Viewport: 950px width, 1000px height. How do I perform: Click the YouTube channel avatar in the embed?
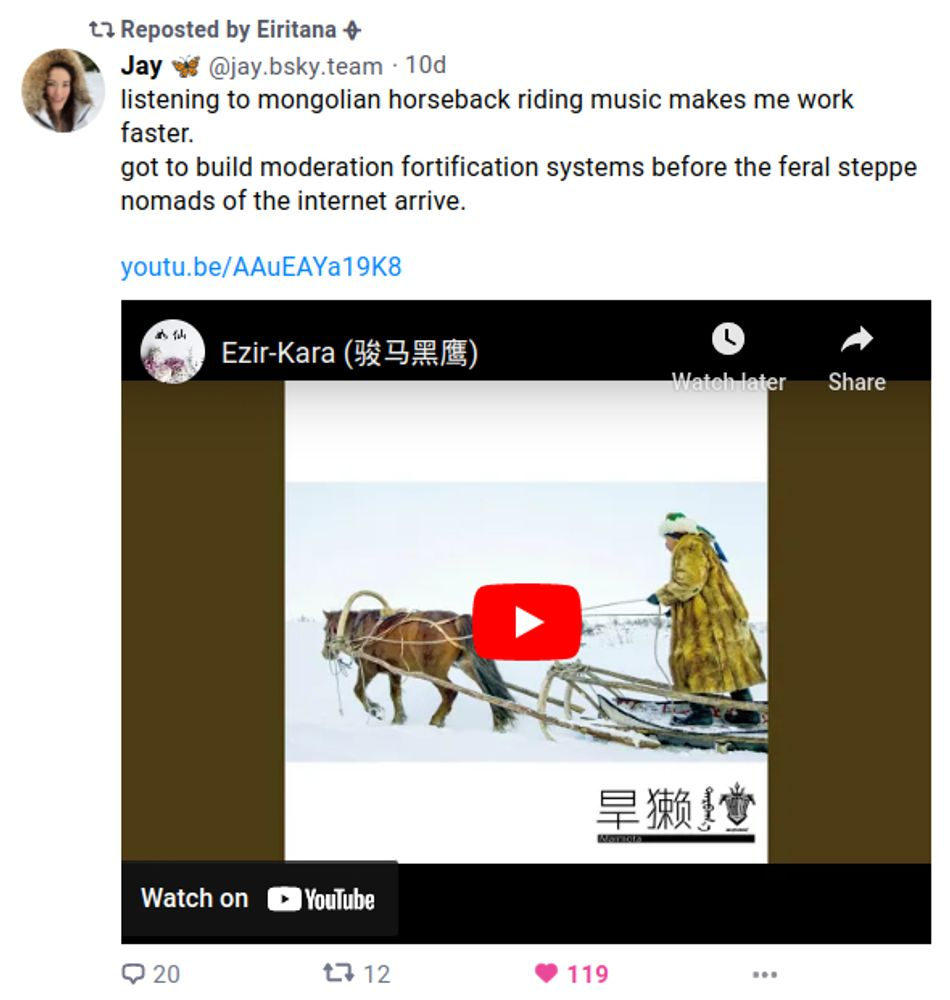(x=173, y=351)
